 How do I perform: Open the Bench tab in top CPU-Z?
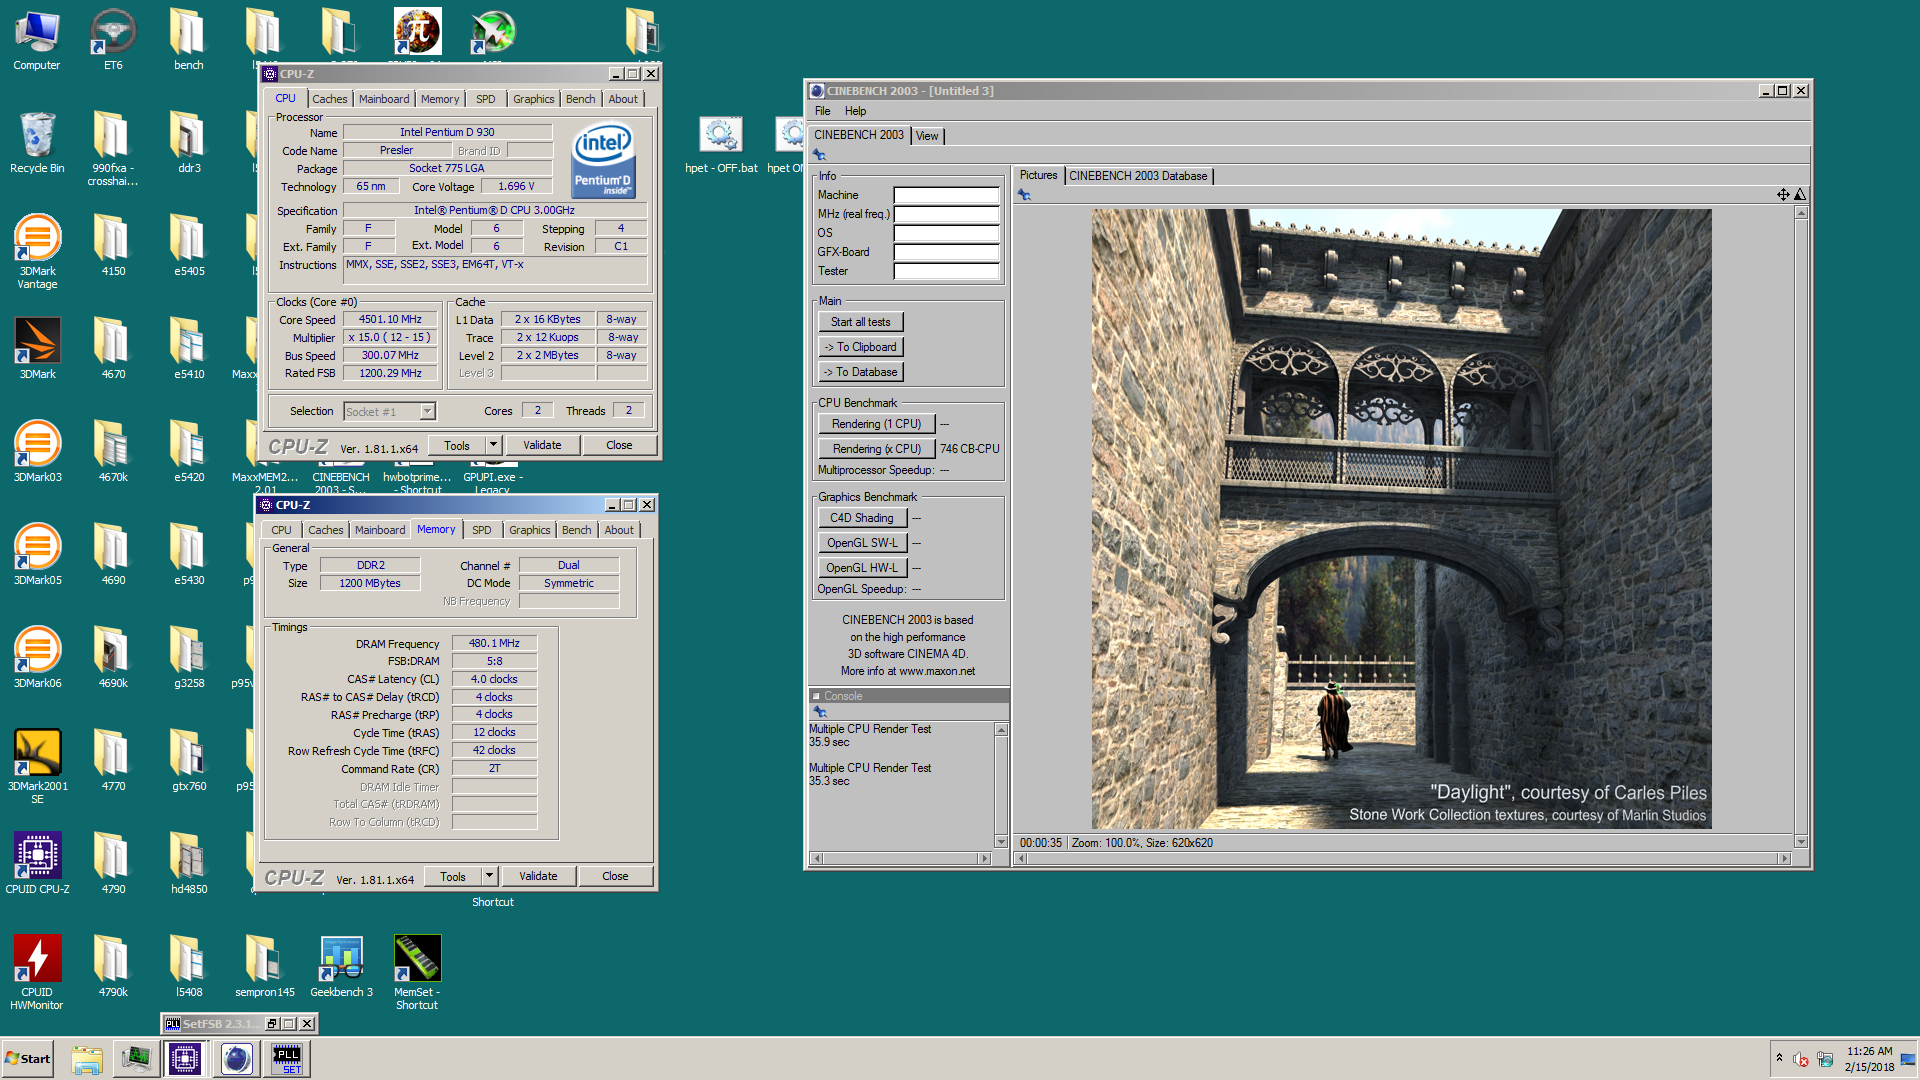[x=580, y=99]
